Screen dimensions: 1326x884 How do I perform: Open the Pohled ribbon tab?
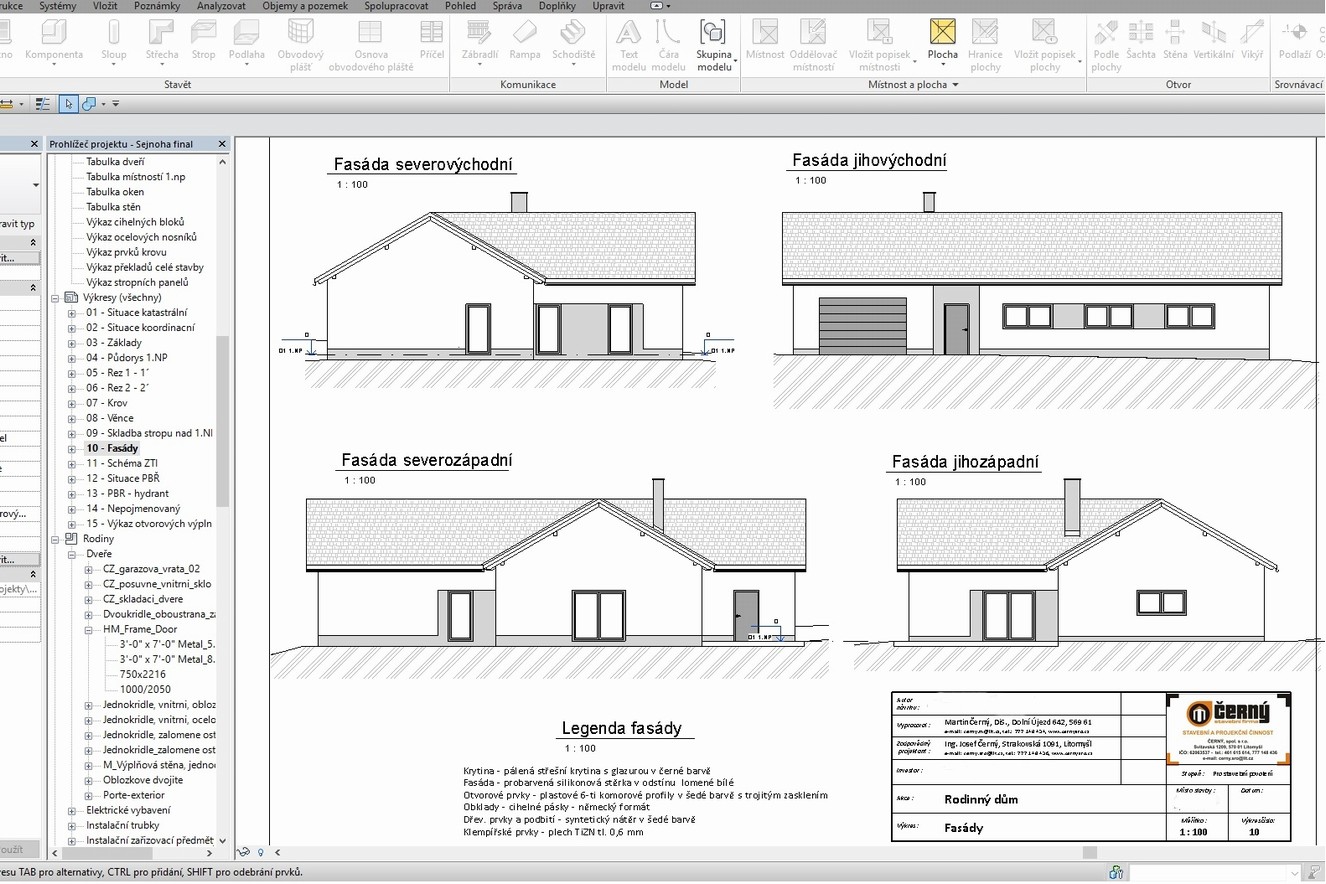pos(461,6)
